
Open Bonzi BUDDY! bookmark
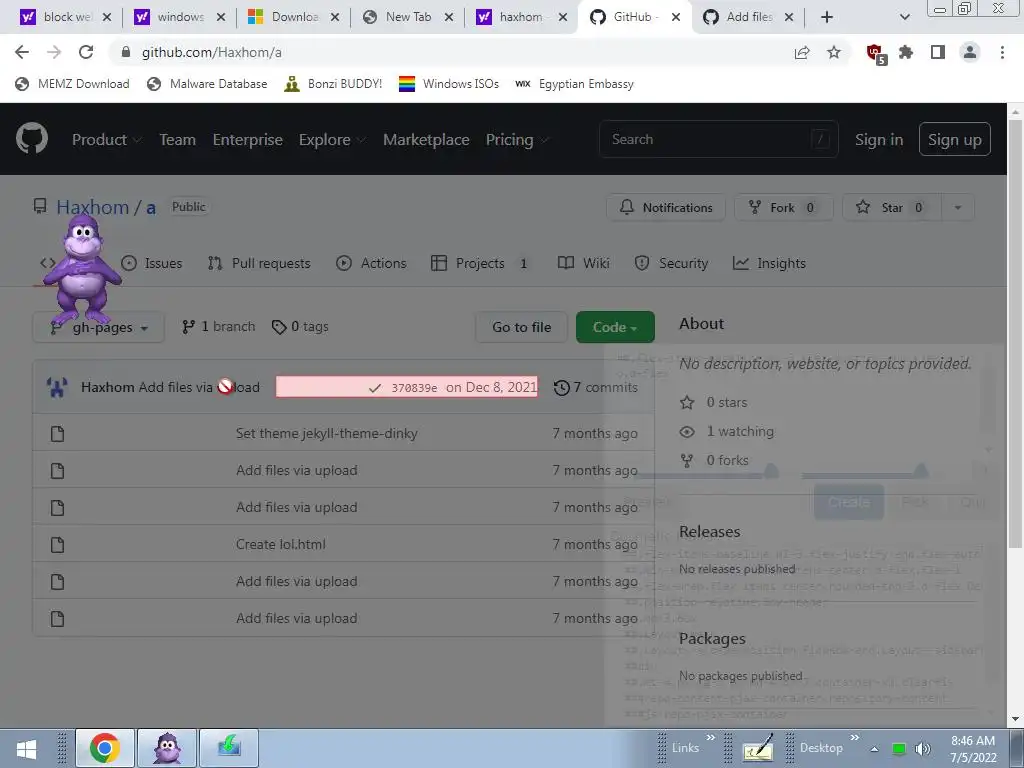tap(333, 84)
